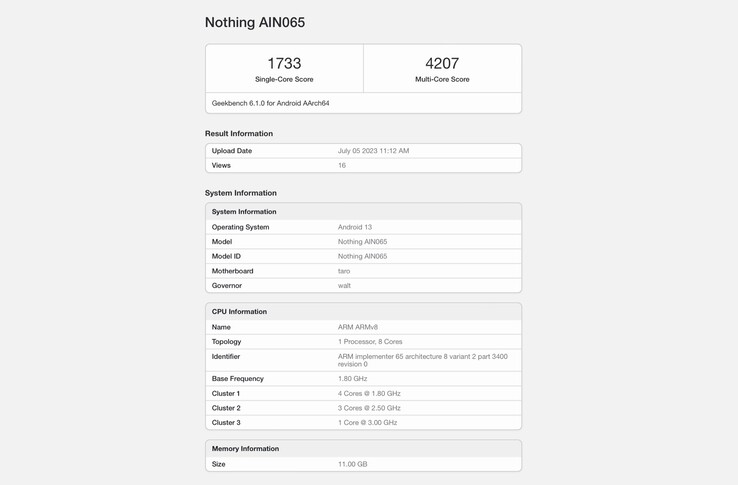
Task: Click the 'Cluster 3' row label
Action: coord(226,422)
